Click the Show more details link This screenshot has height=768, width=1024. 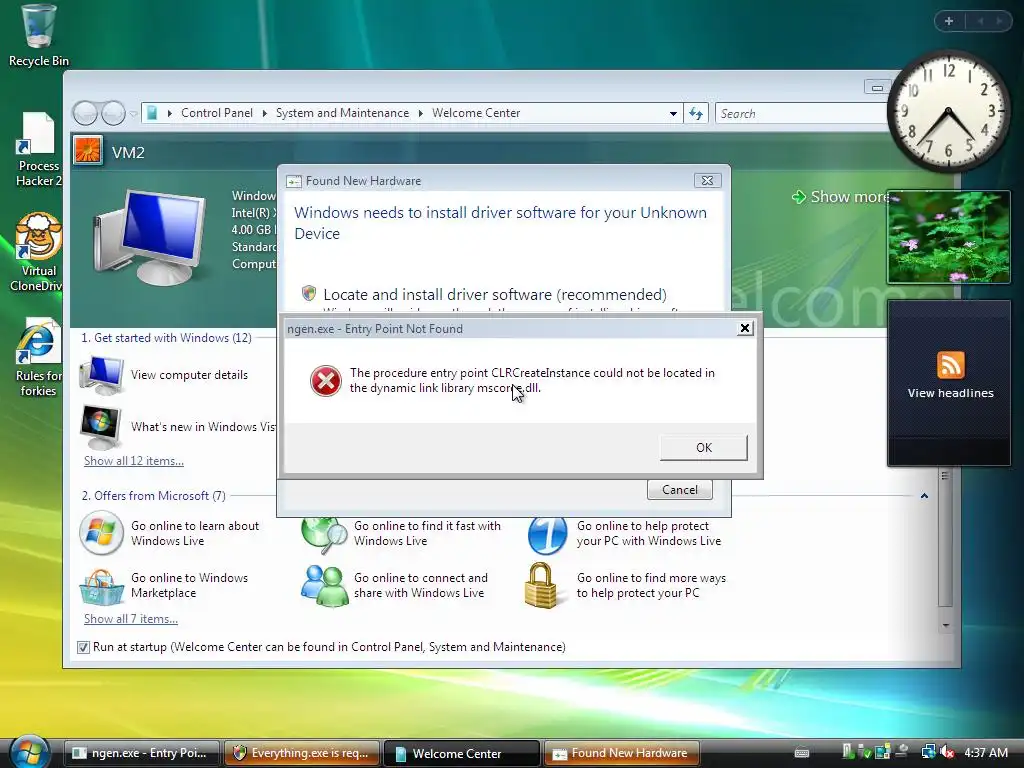(839, 197)
